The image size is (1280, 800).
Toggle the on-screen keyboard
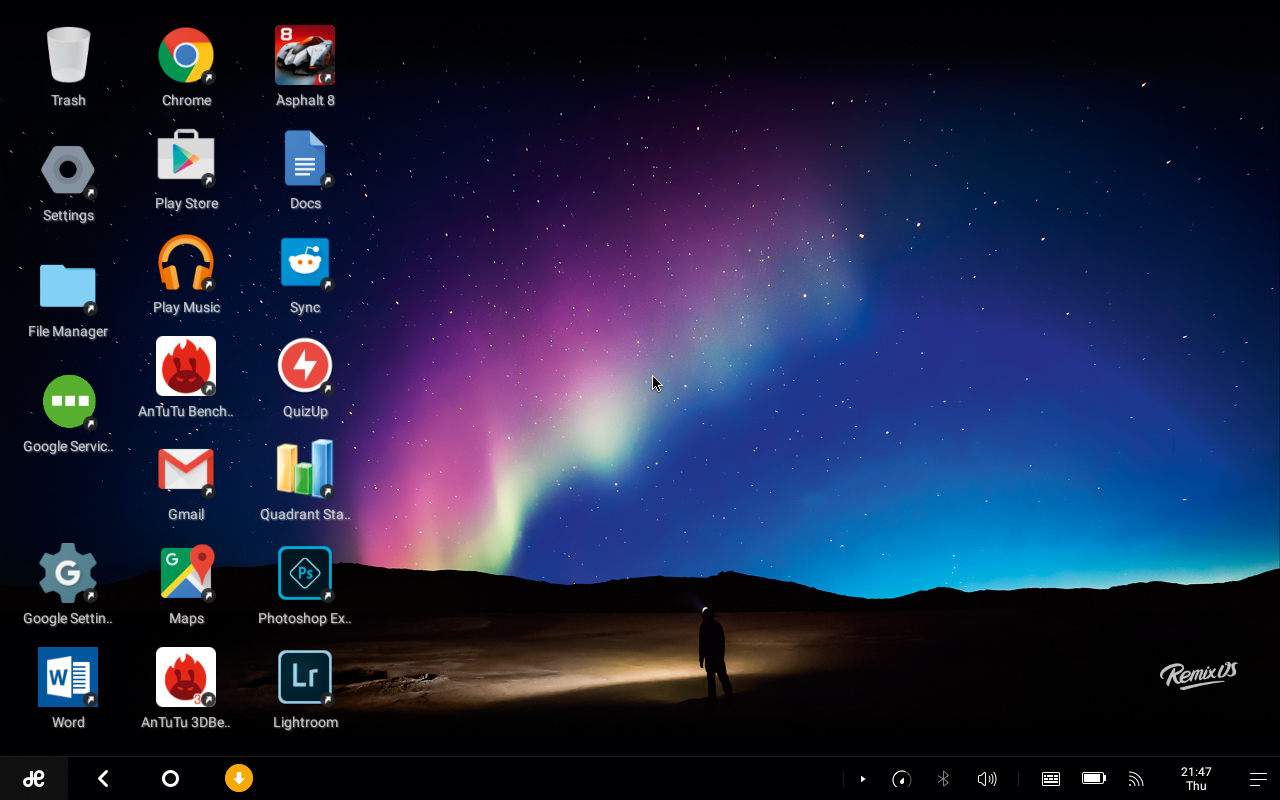point(1050,778)
